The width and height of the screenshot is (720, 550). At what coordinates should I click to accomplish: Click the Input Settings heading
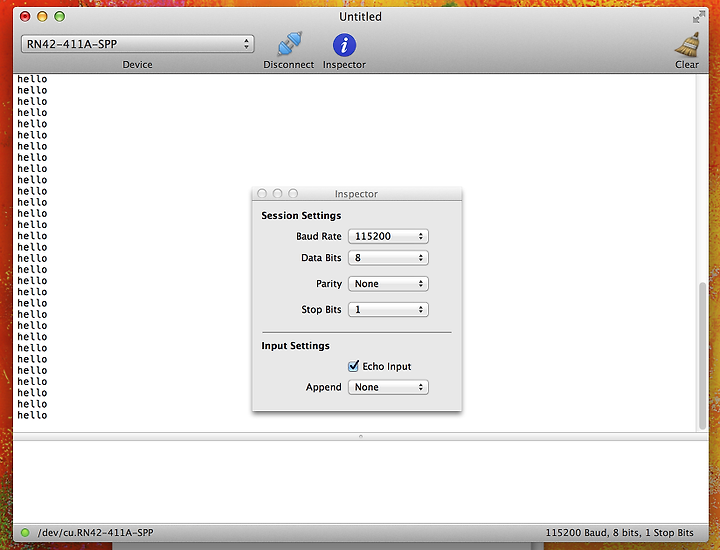pos(295,345)
